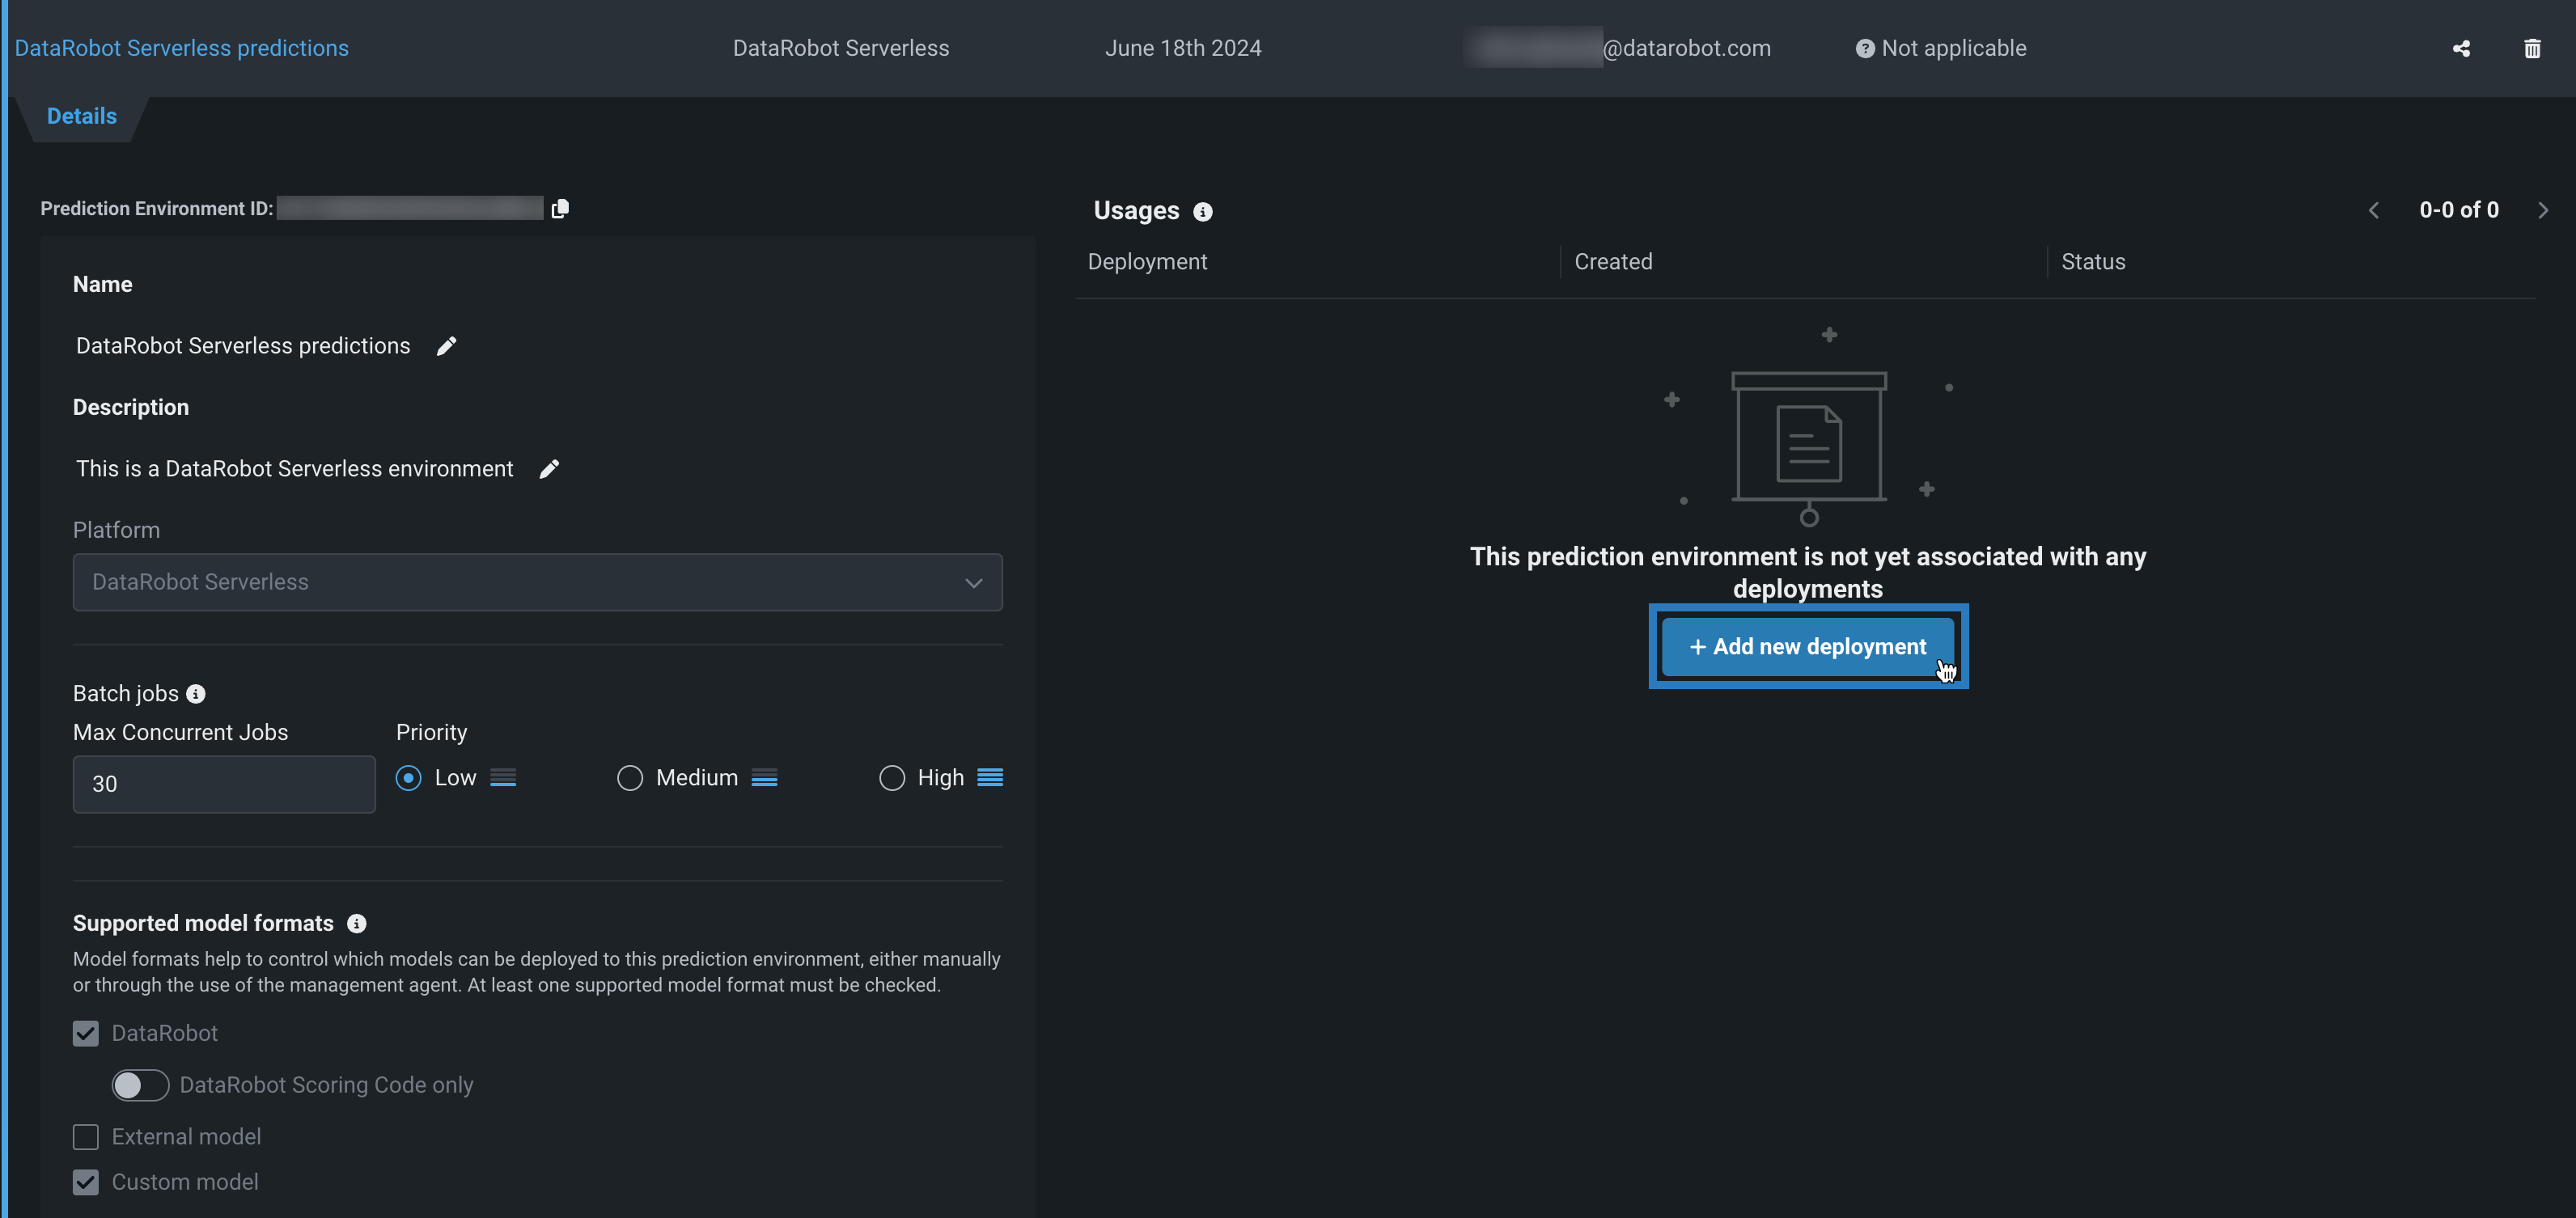Go to next Usages page arrow
Viewport: 2576px width, 1218px height.
tap(2543, 210)
